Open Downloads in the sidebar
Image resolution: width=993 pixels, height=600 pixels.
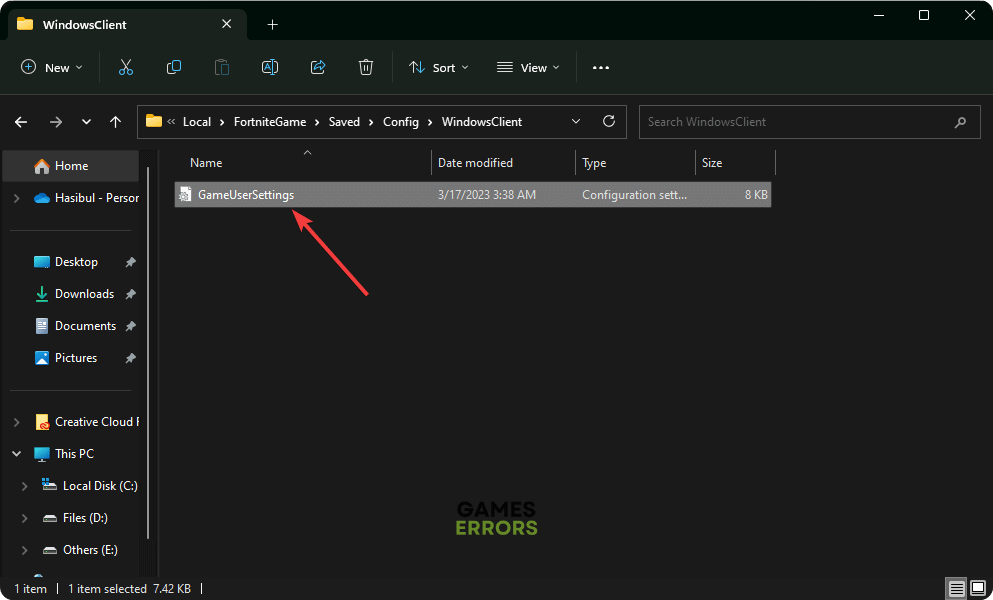pyautogui.click(x=84, y=294)
